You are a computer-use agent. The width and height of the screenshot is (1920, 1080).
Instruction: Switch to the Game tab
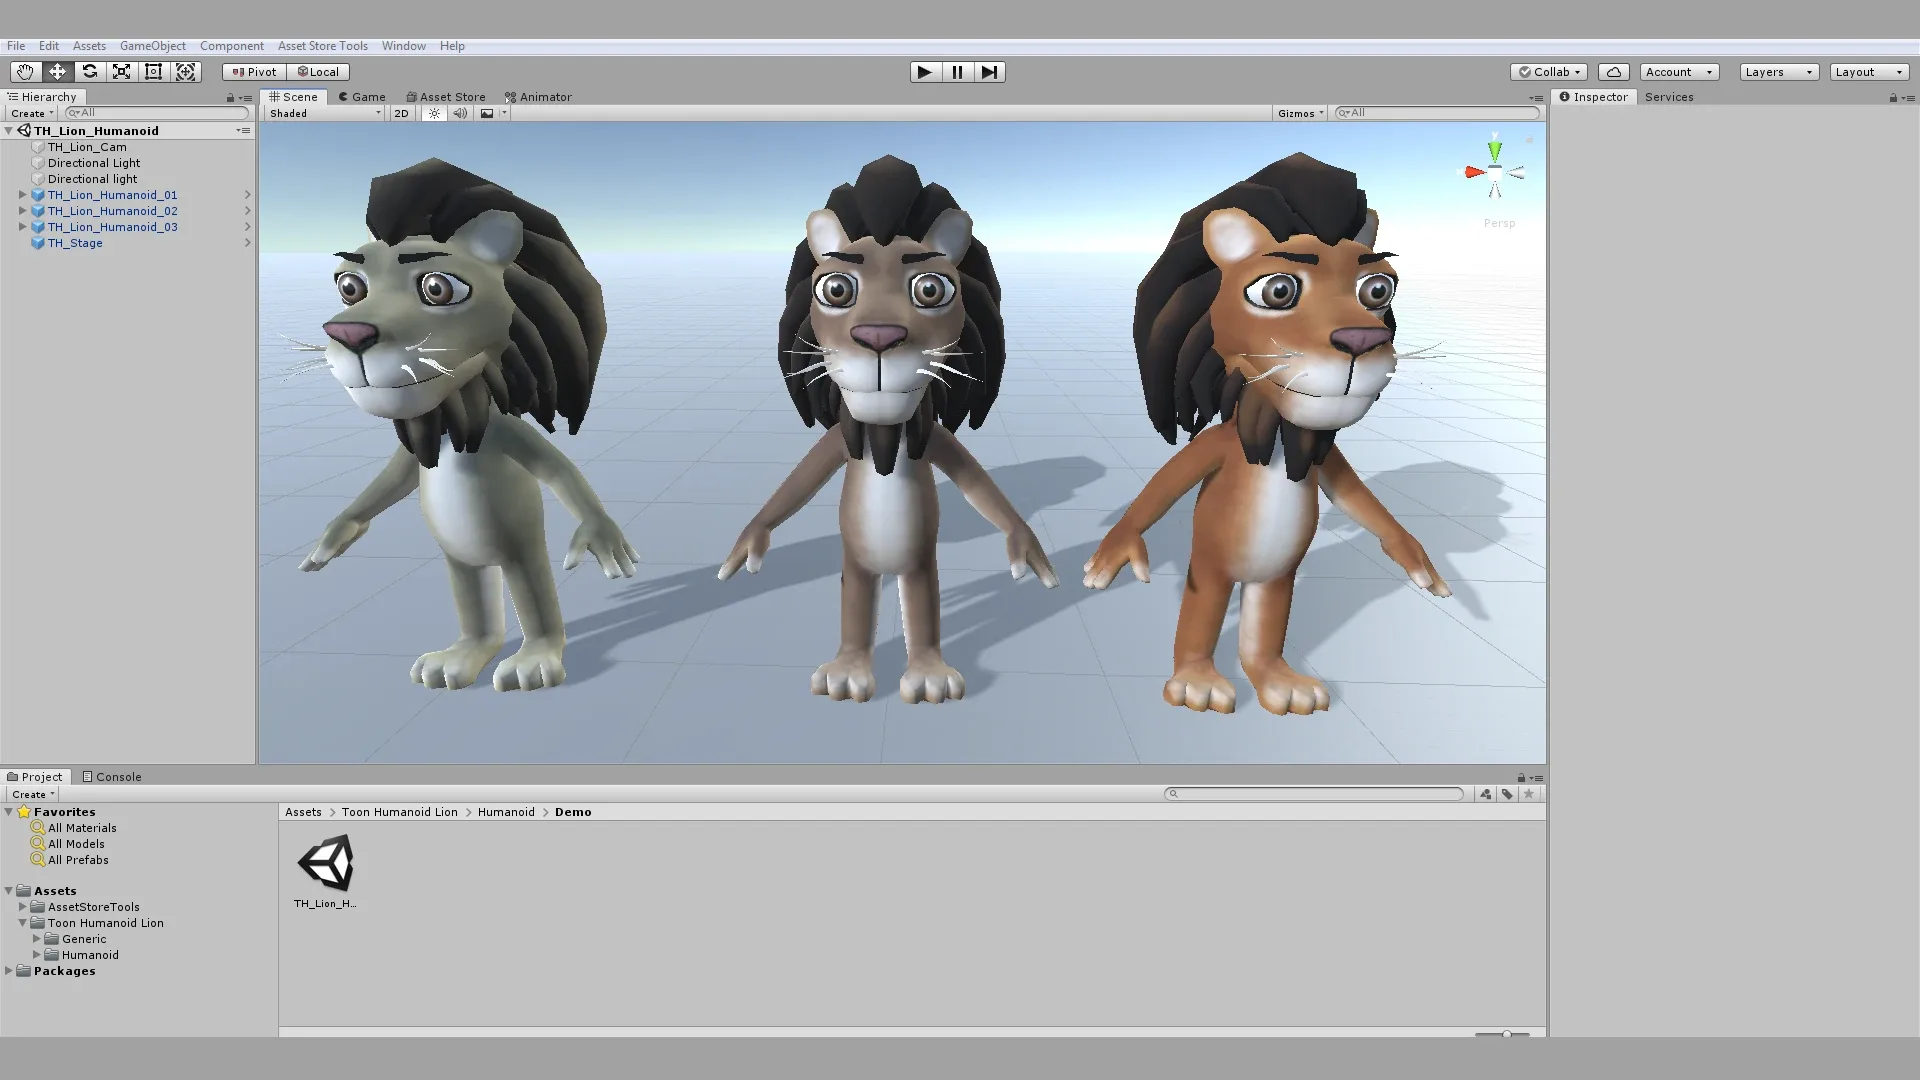[362, 97]
